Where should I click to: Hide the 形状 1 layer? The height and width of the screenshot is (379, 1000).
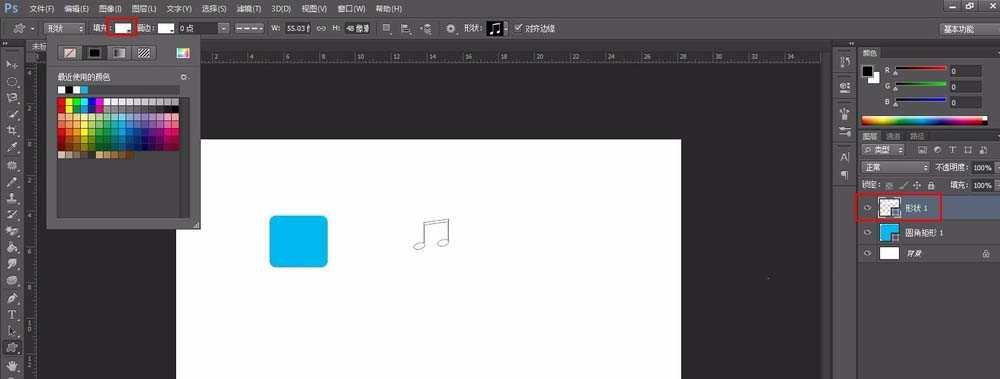coord(867,208)
